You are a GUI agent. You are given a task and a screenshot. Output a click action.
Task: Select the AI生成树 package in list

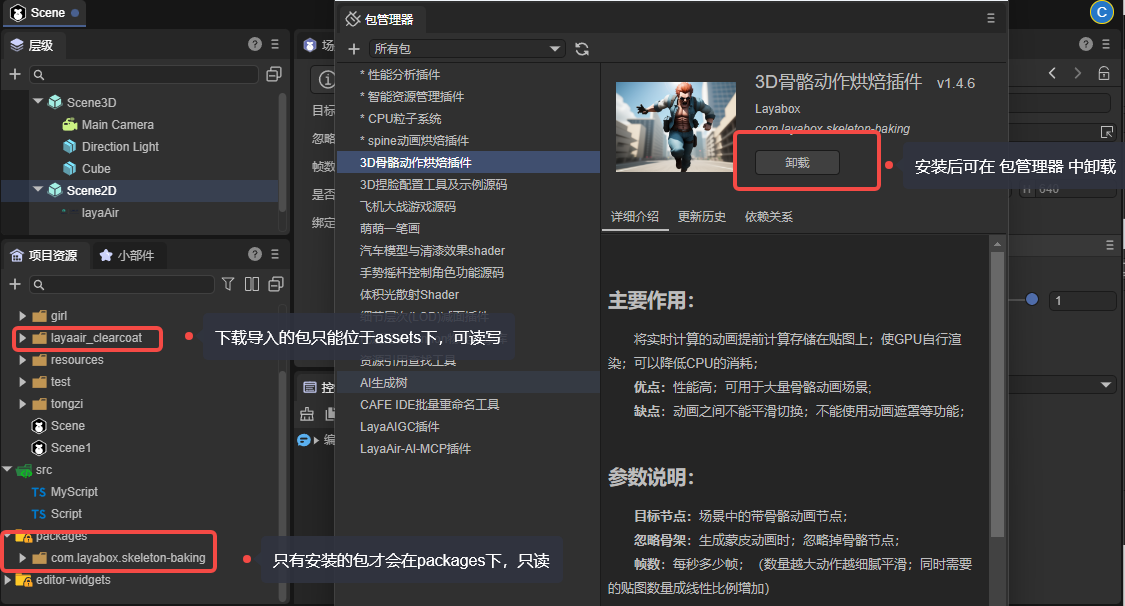[384, 383]
